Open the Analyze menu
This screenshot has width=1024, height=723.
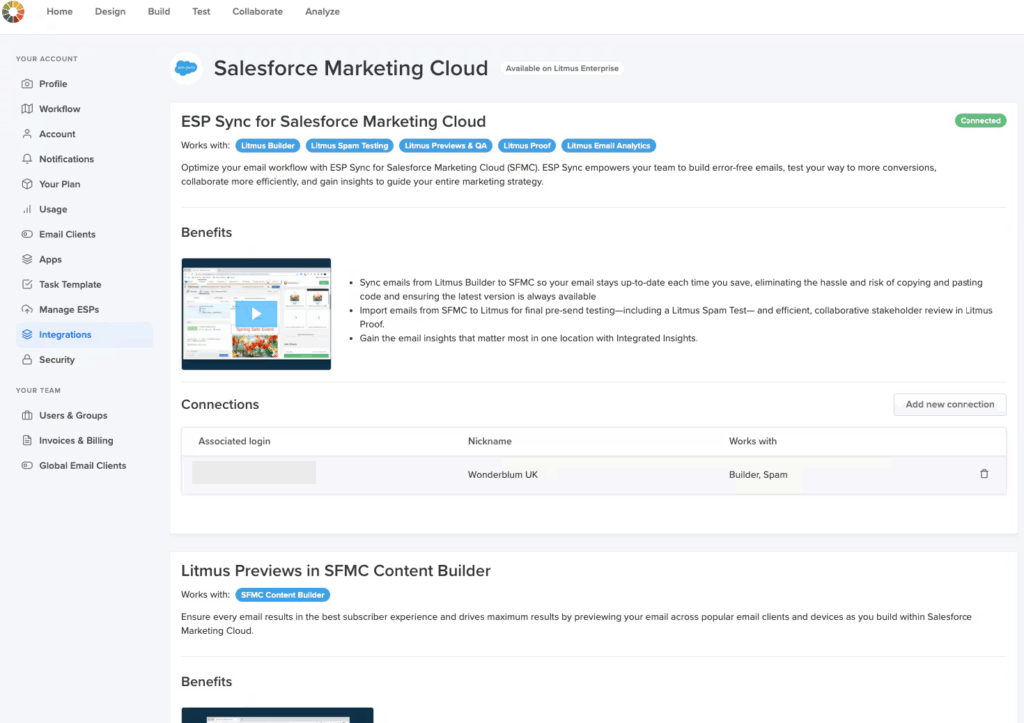click(x=323, y=11)
